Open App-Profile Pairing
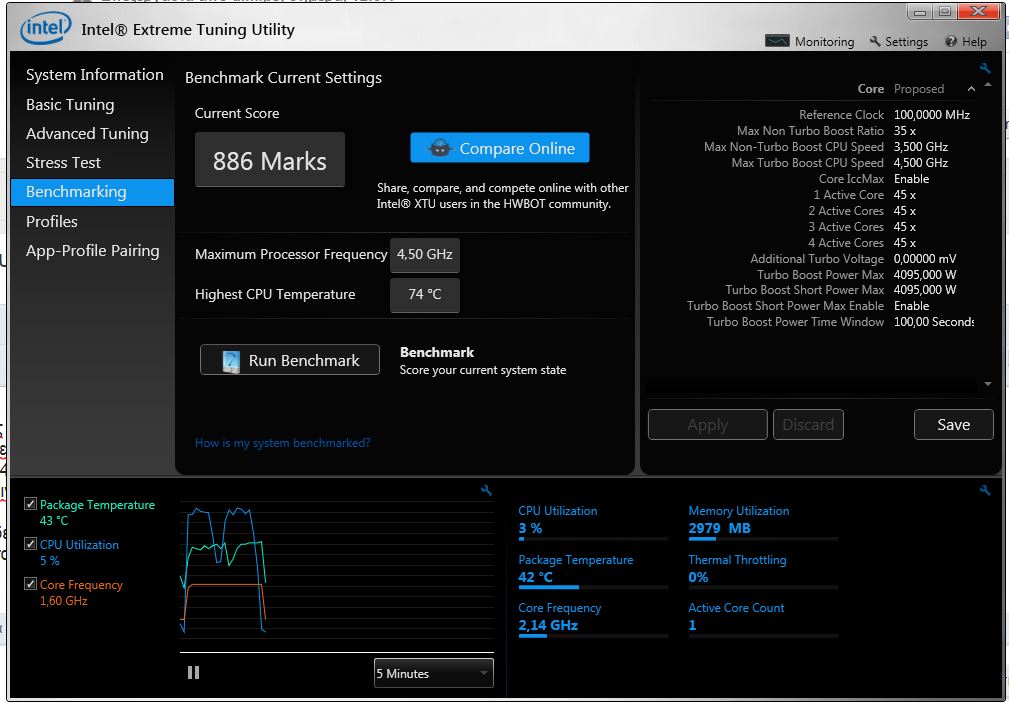Viewport: 1009px width, 703px height. [93, 250]
